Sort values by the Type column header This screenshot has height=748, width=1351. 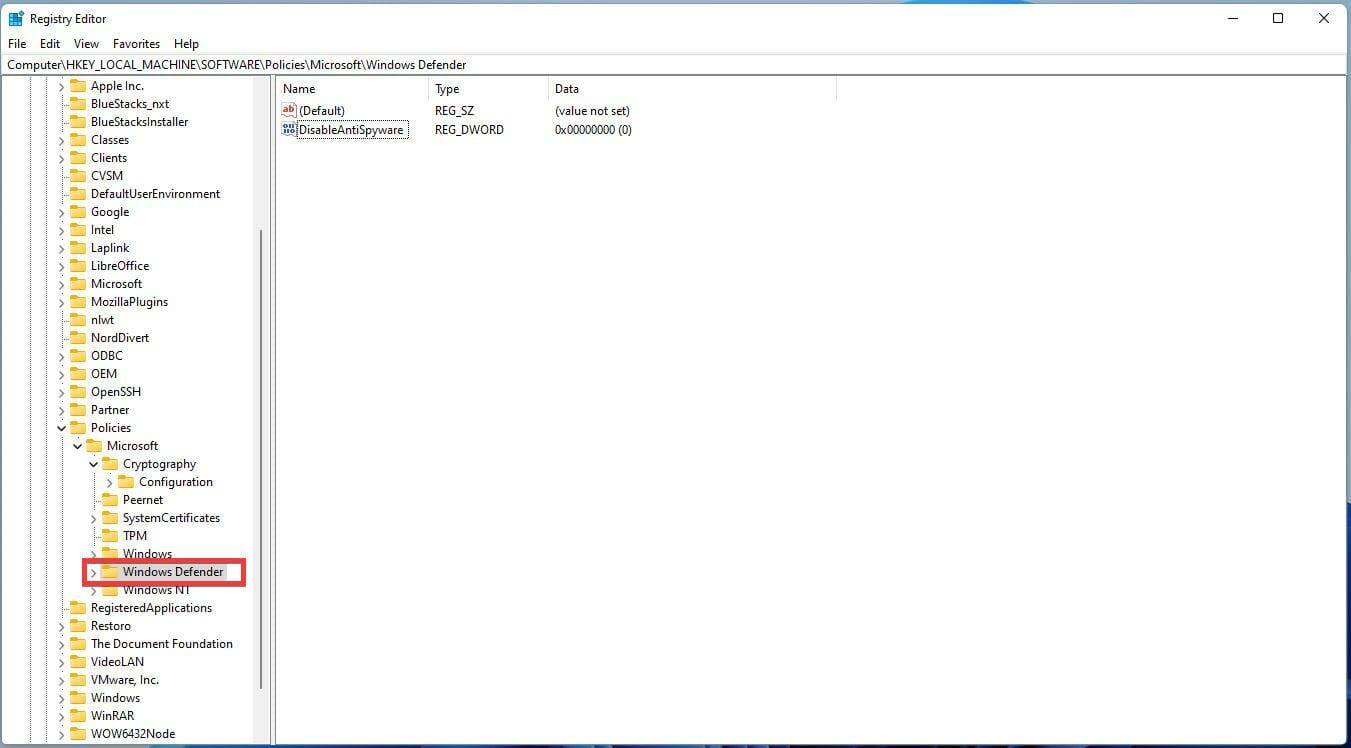click(488, 89)
